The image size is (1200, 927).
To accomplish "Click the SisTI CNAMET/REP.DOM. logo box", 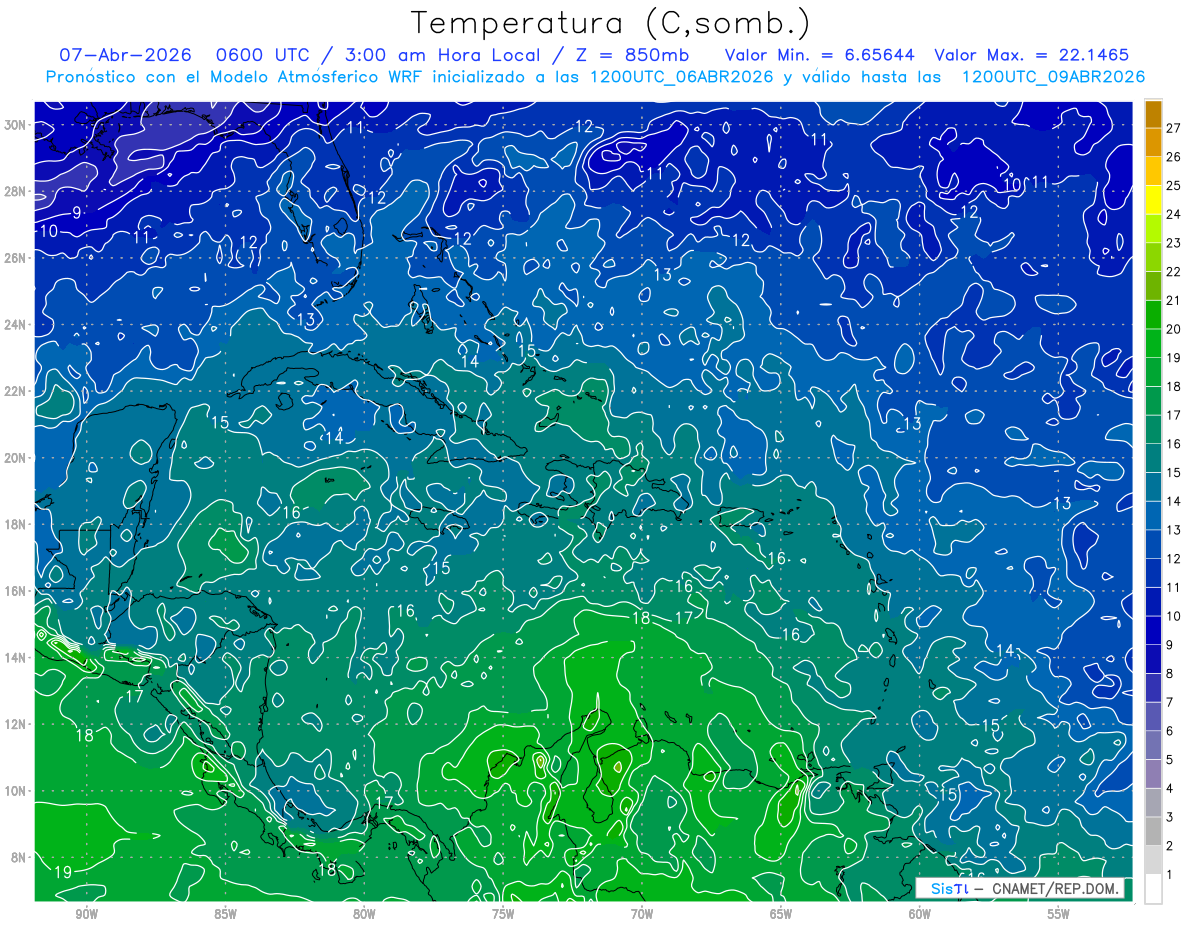I will pyautogui.click(x=1020, y=888).
